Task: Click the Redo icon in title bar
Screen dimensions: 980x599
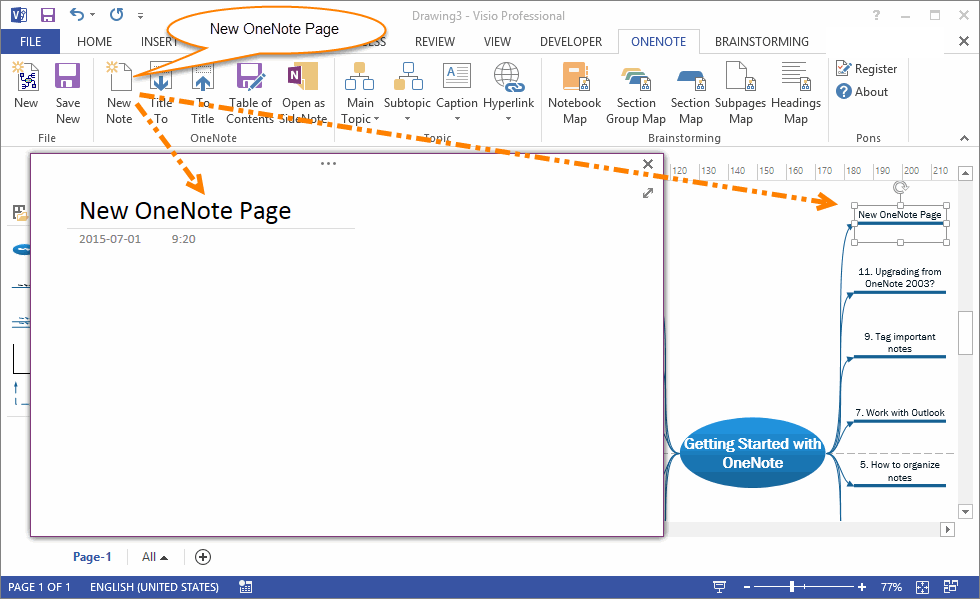Action: [x=116, y=14]
